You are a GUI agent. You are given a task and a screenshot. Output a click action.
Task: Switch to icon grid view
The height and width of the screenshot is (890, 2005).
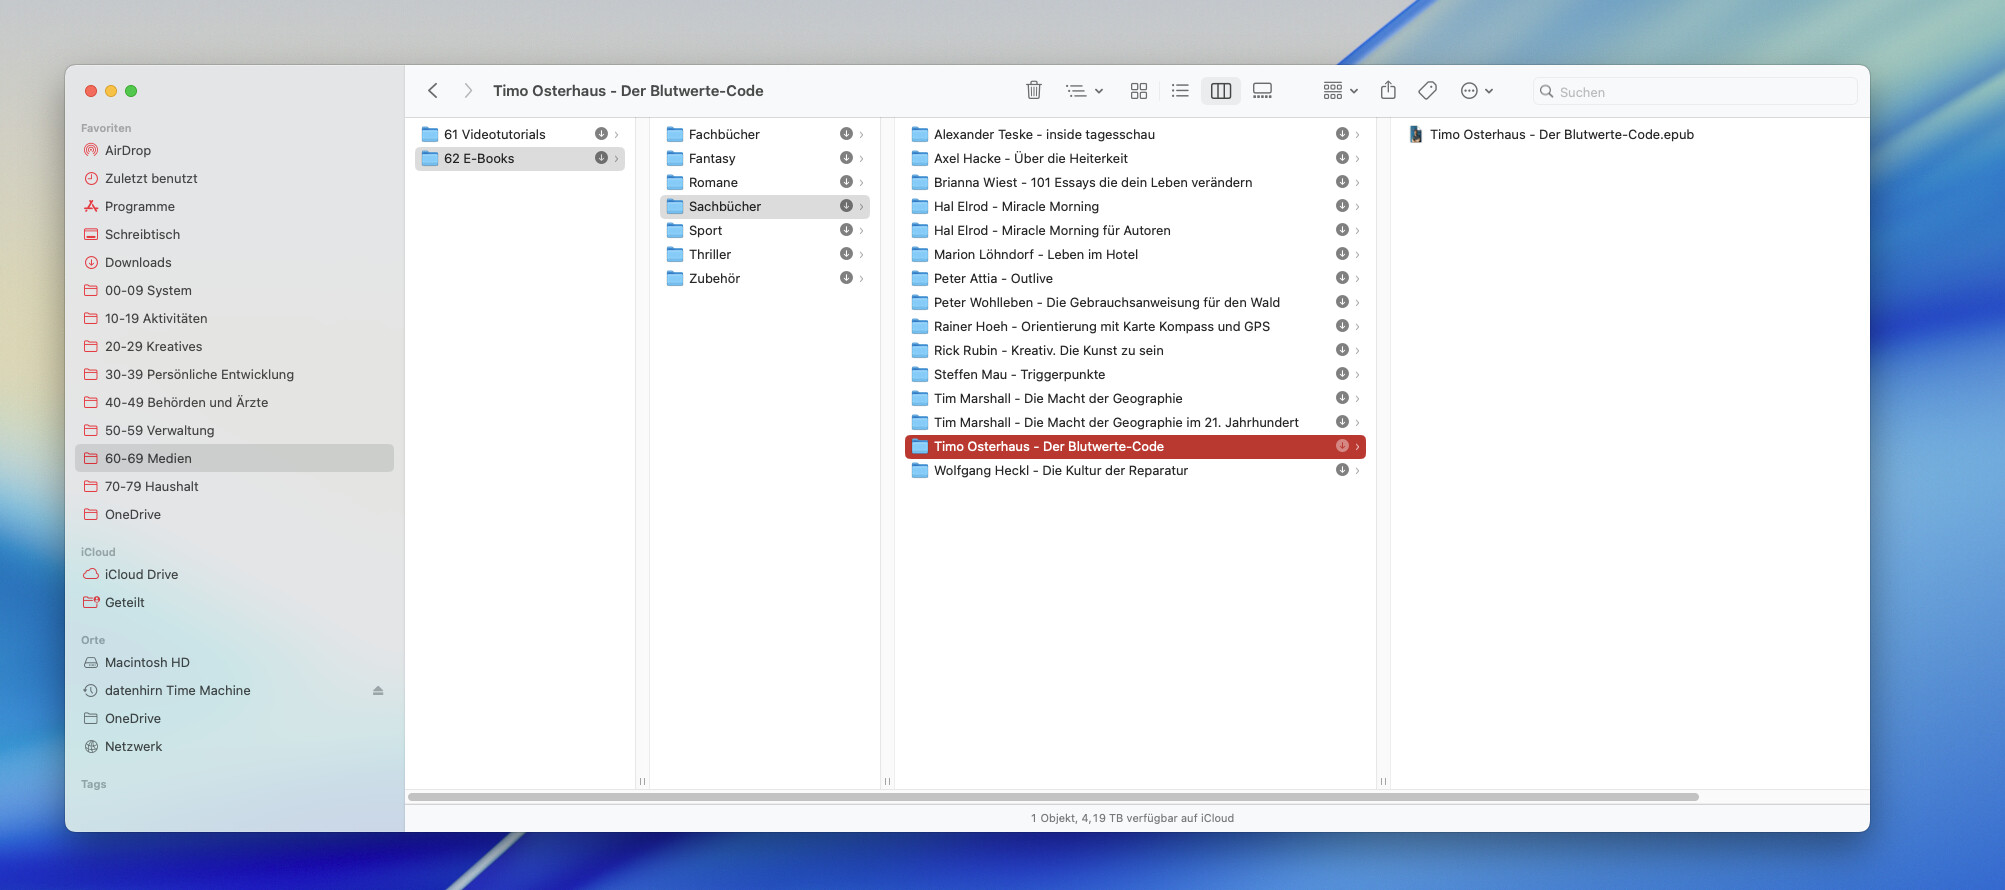point(1138,91)
